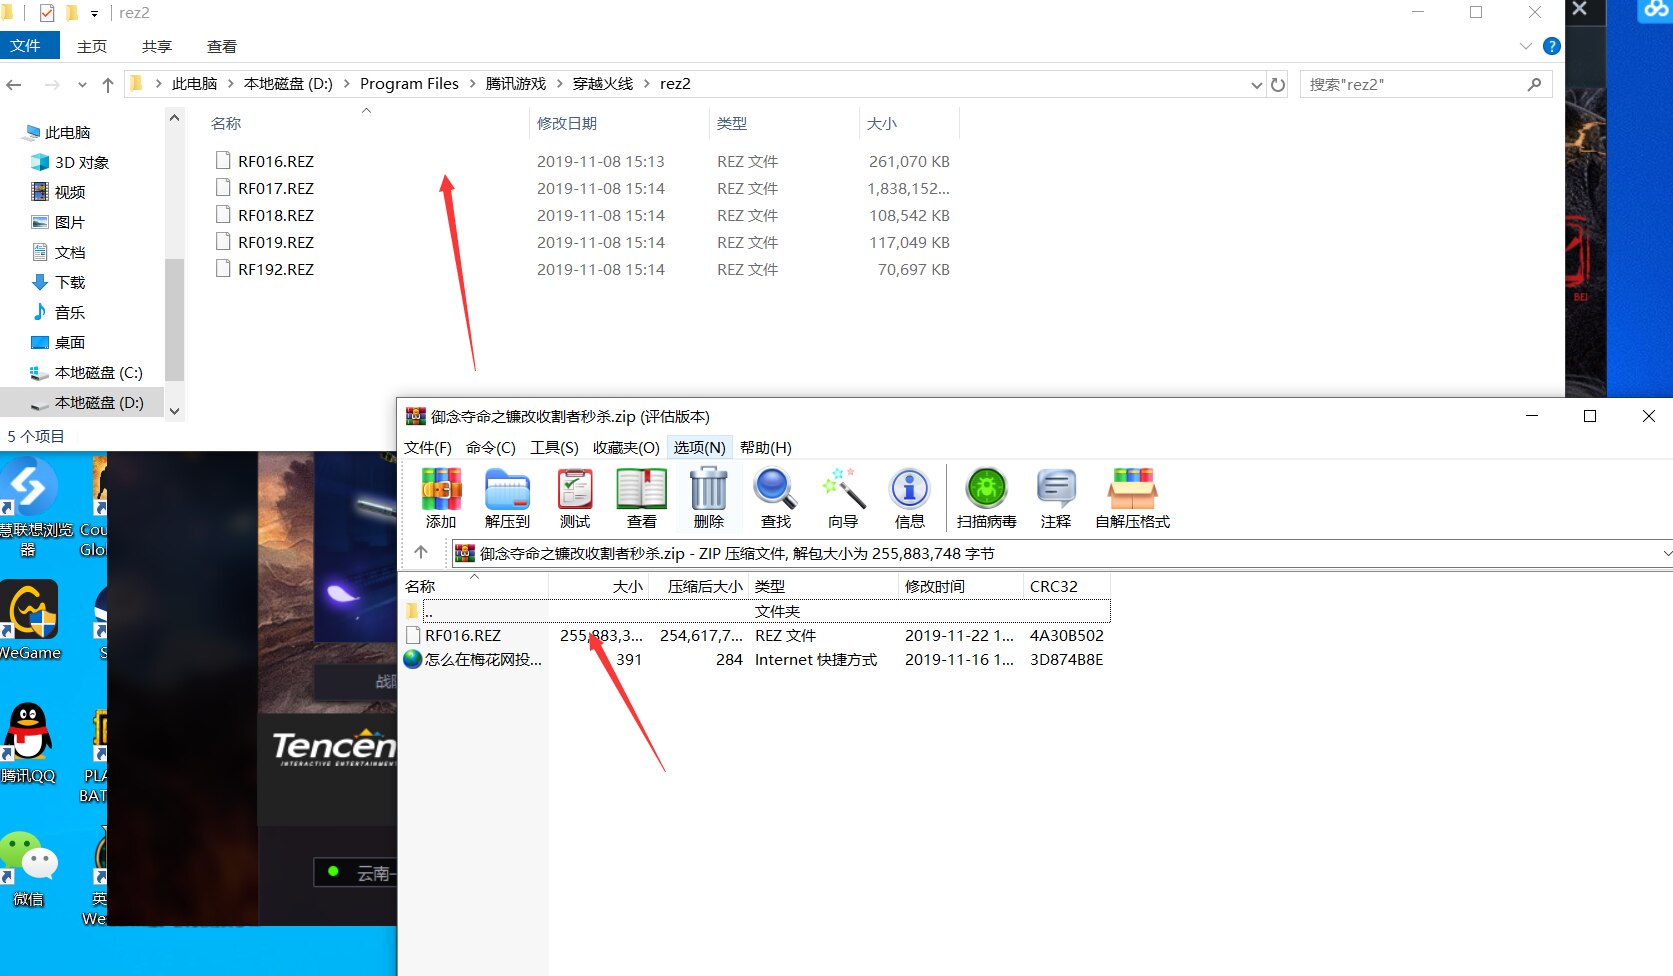Switch to the Explorer 共享 ribbon tab
Viewport: 1673px width, 976px height.
[x=156, y=46]
